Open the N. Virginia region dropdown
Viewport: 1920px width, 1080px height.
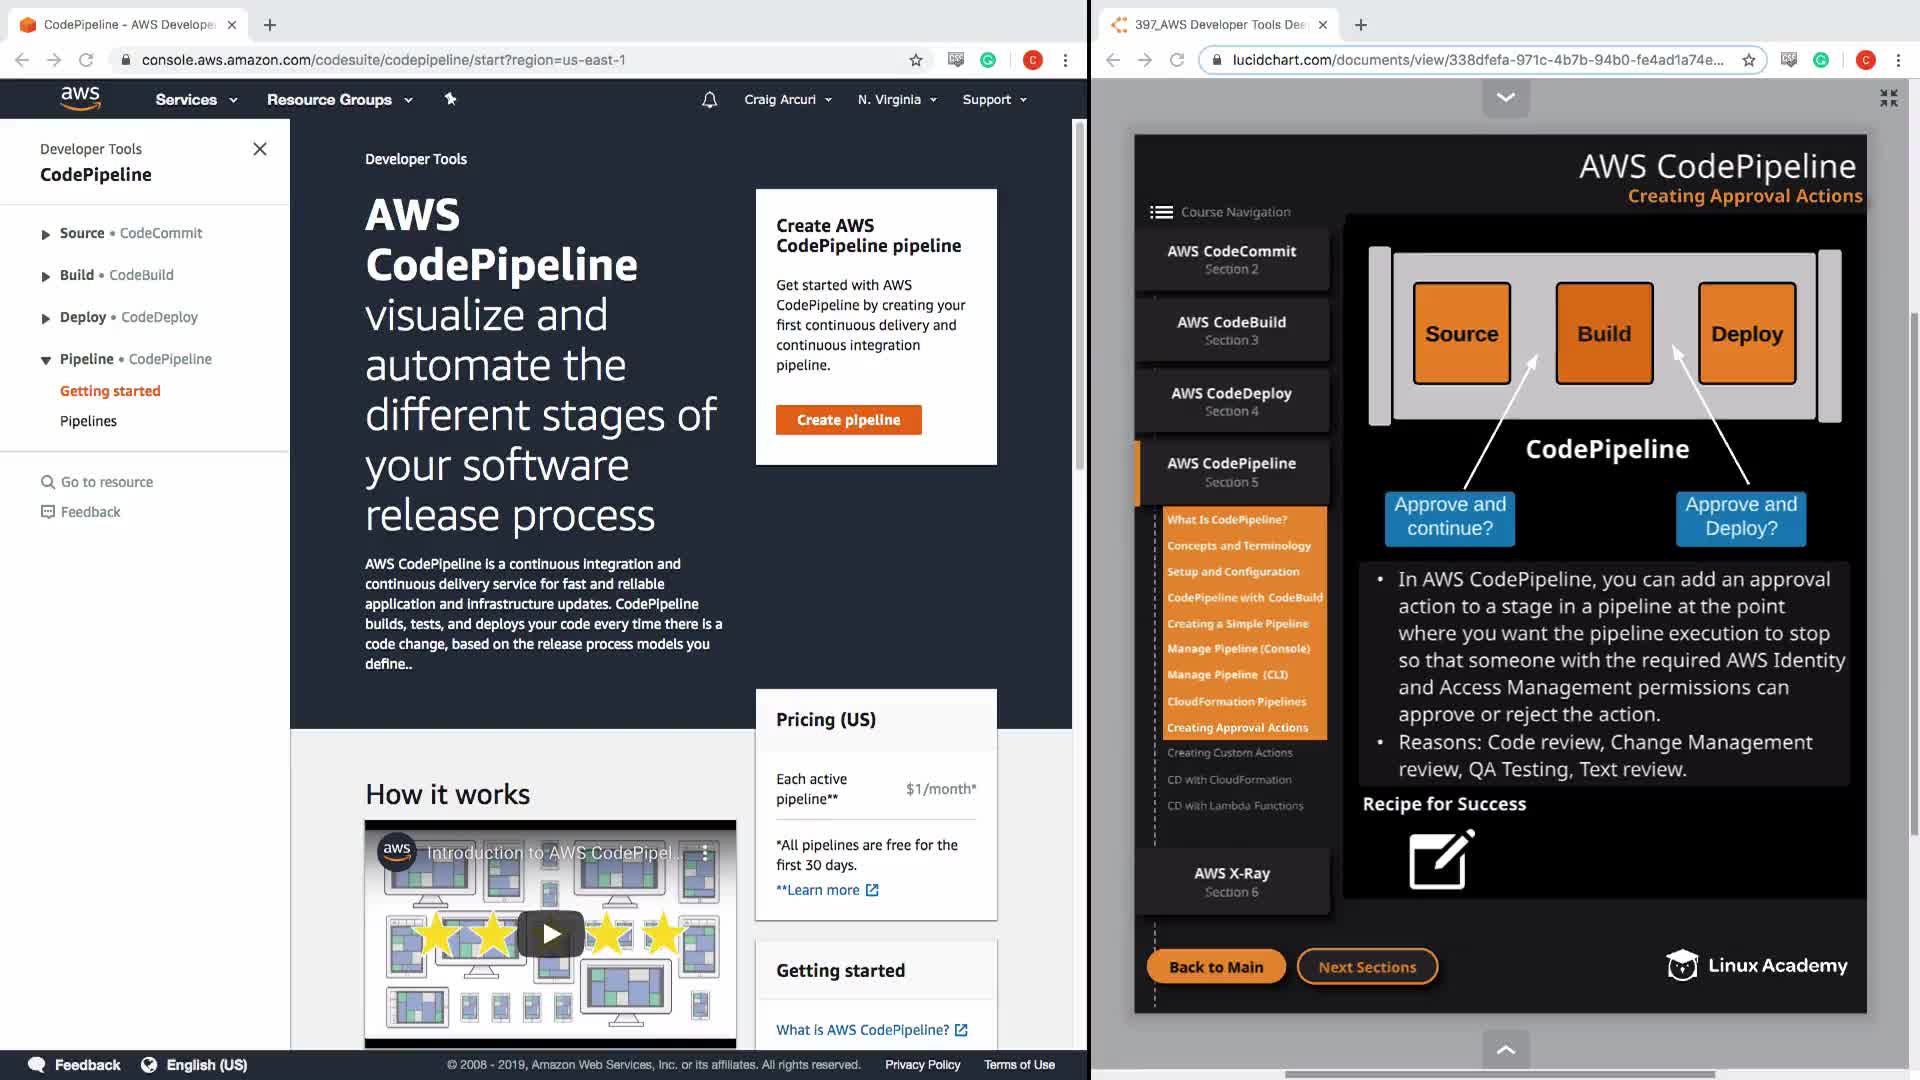click(x=897, y=100)
